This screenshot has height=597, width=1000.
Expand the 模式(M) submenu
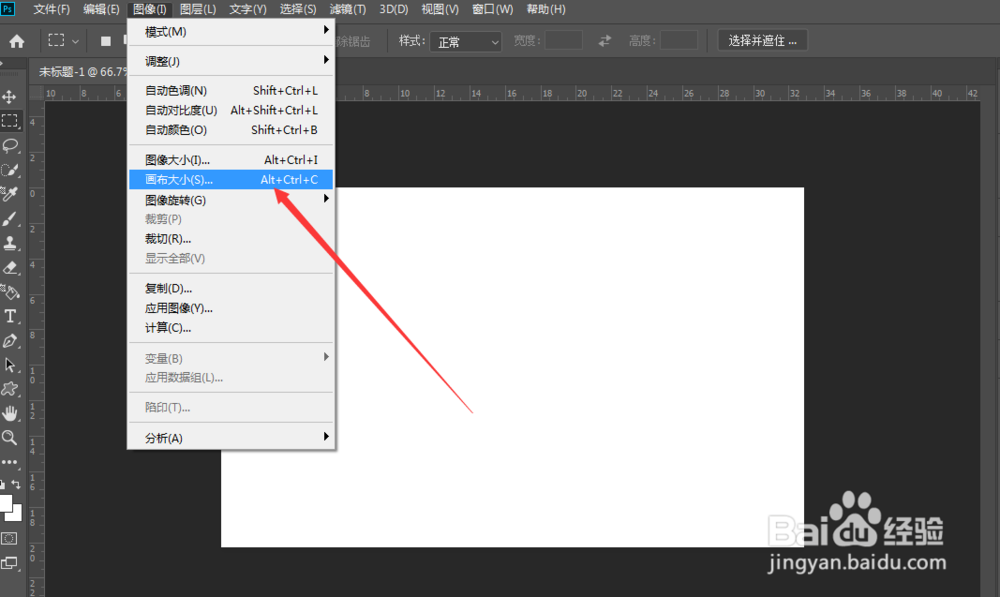[x=231, y=31]
